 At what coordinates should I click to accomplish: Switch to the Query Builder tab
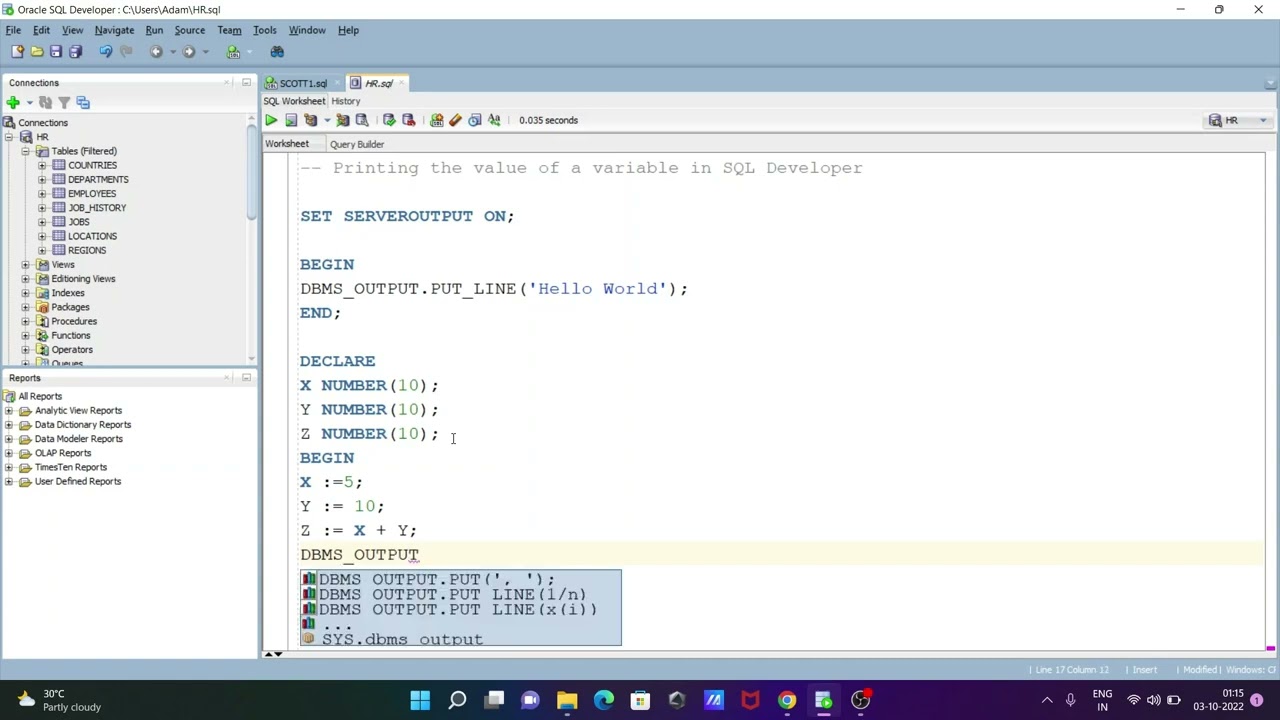pyautogui.click(x=357, y=144)
